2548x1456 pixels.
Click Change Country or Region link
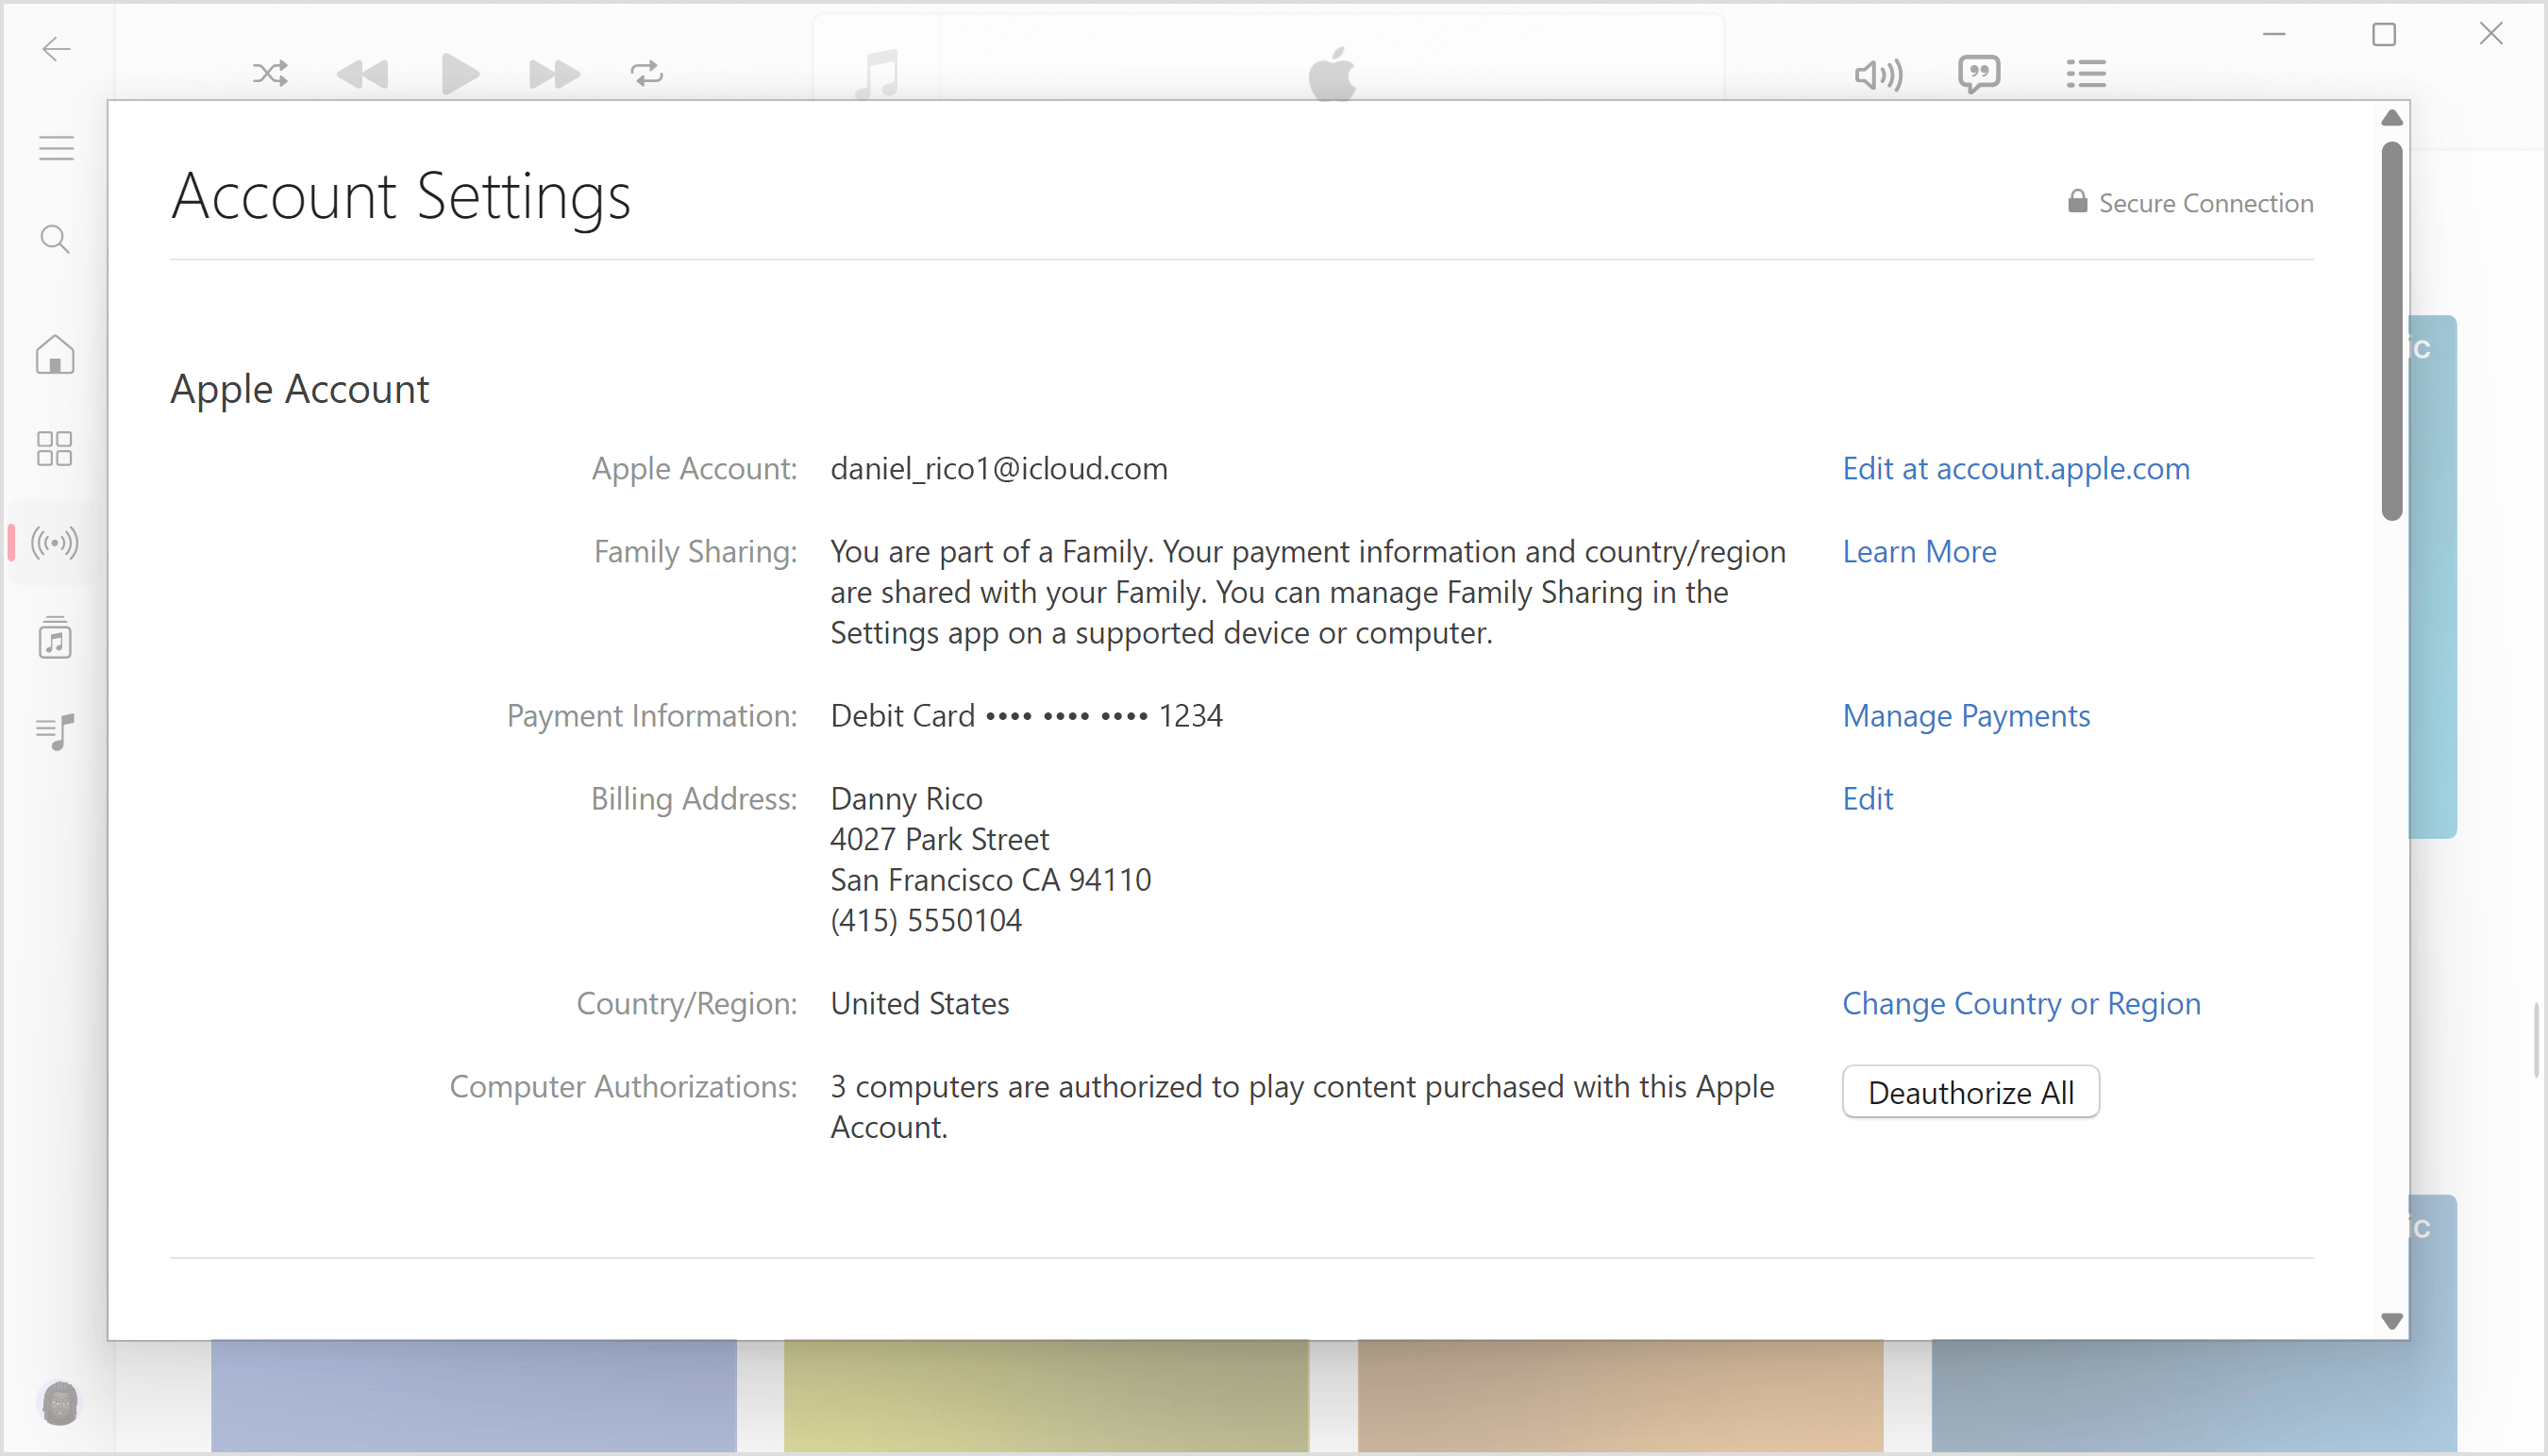(x=2021, y=1003)
